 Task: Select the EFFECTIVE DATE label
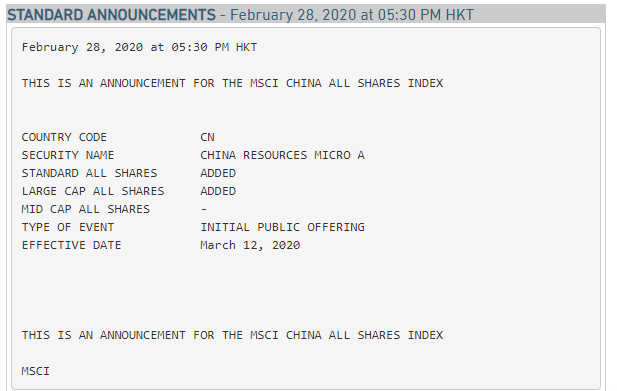(x=71, y=245)
